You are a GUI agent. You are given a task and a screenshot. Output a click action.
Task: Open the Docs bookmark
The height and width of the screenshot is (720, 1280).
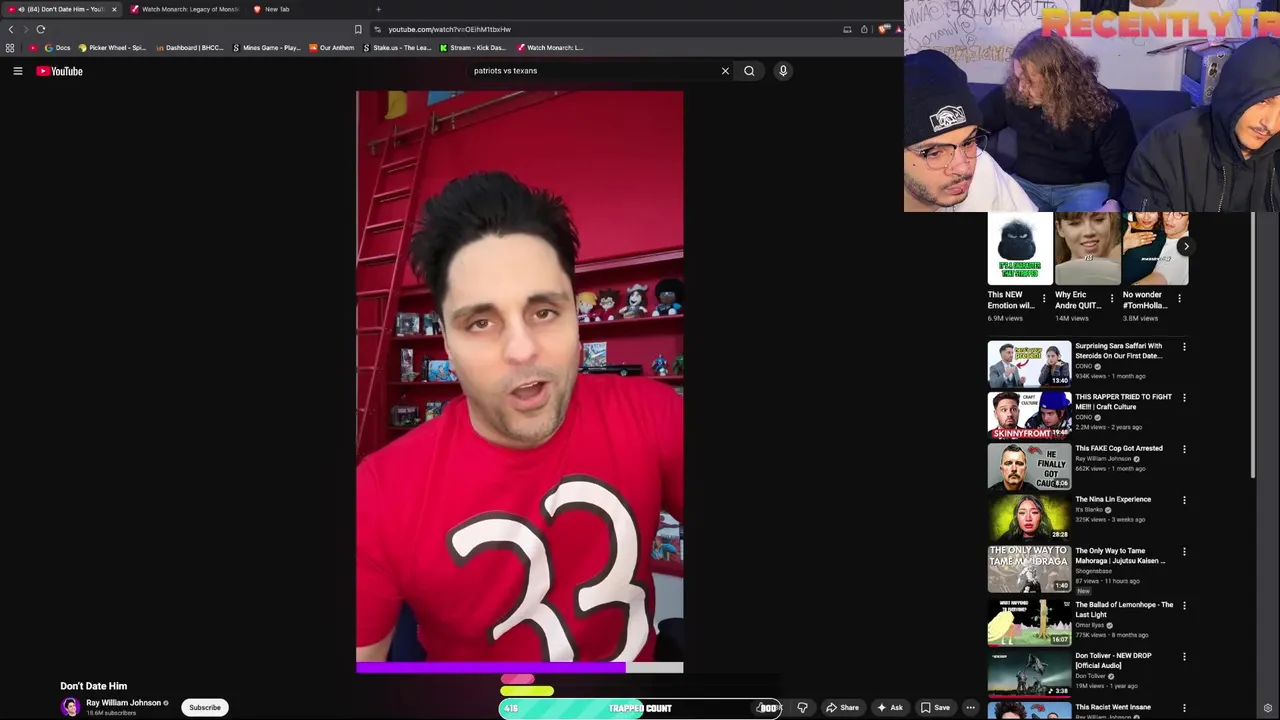point(58,47)
